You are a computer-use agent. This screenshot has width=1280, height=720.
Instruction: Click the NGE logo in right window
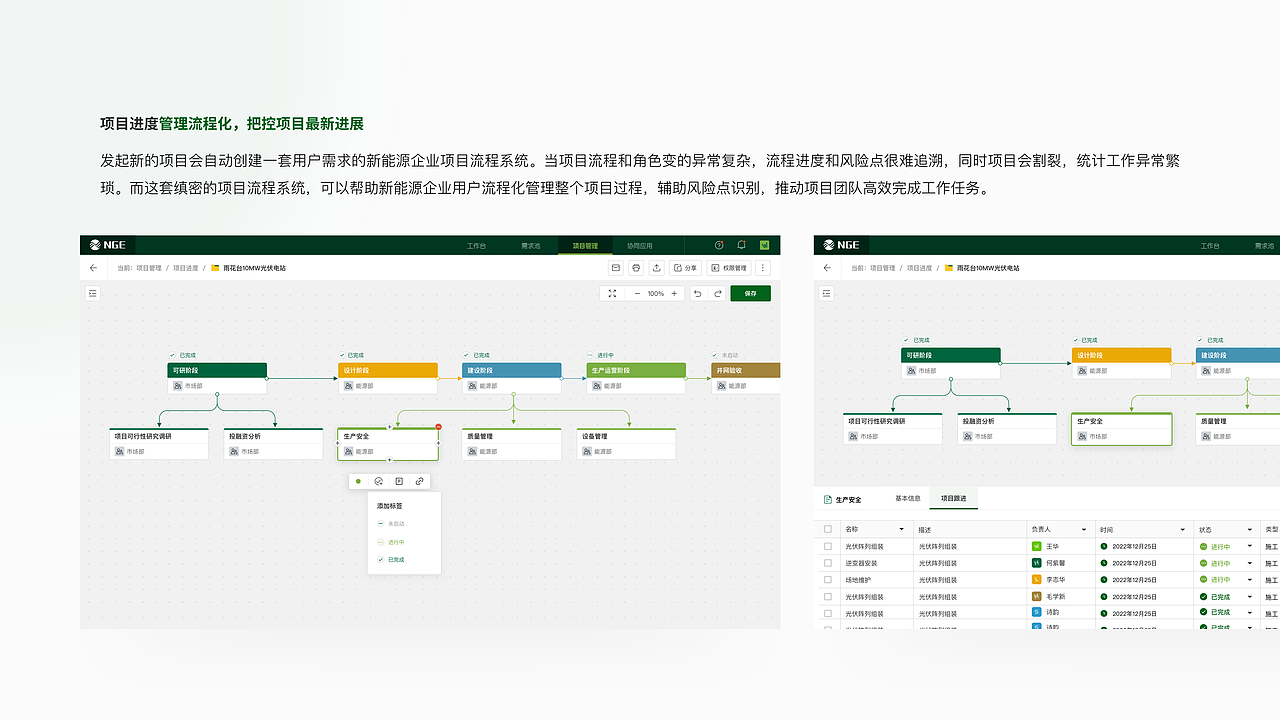pos(841,245)
